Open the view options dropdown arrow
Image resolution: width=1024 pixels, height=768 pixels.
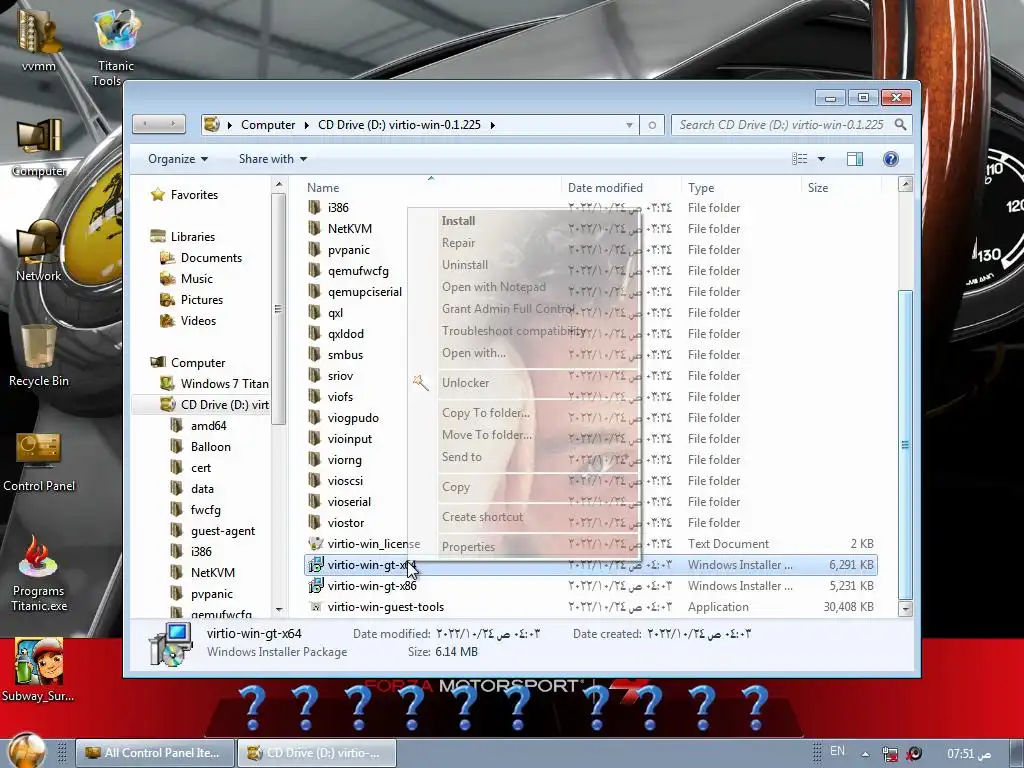click(x=822, y=159)
